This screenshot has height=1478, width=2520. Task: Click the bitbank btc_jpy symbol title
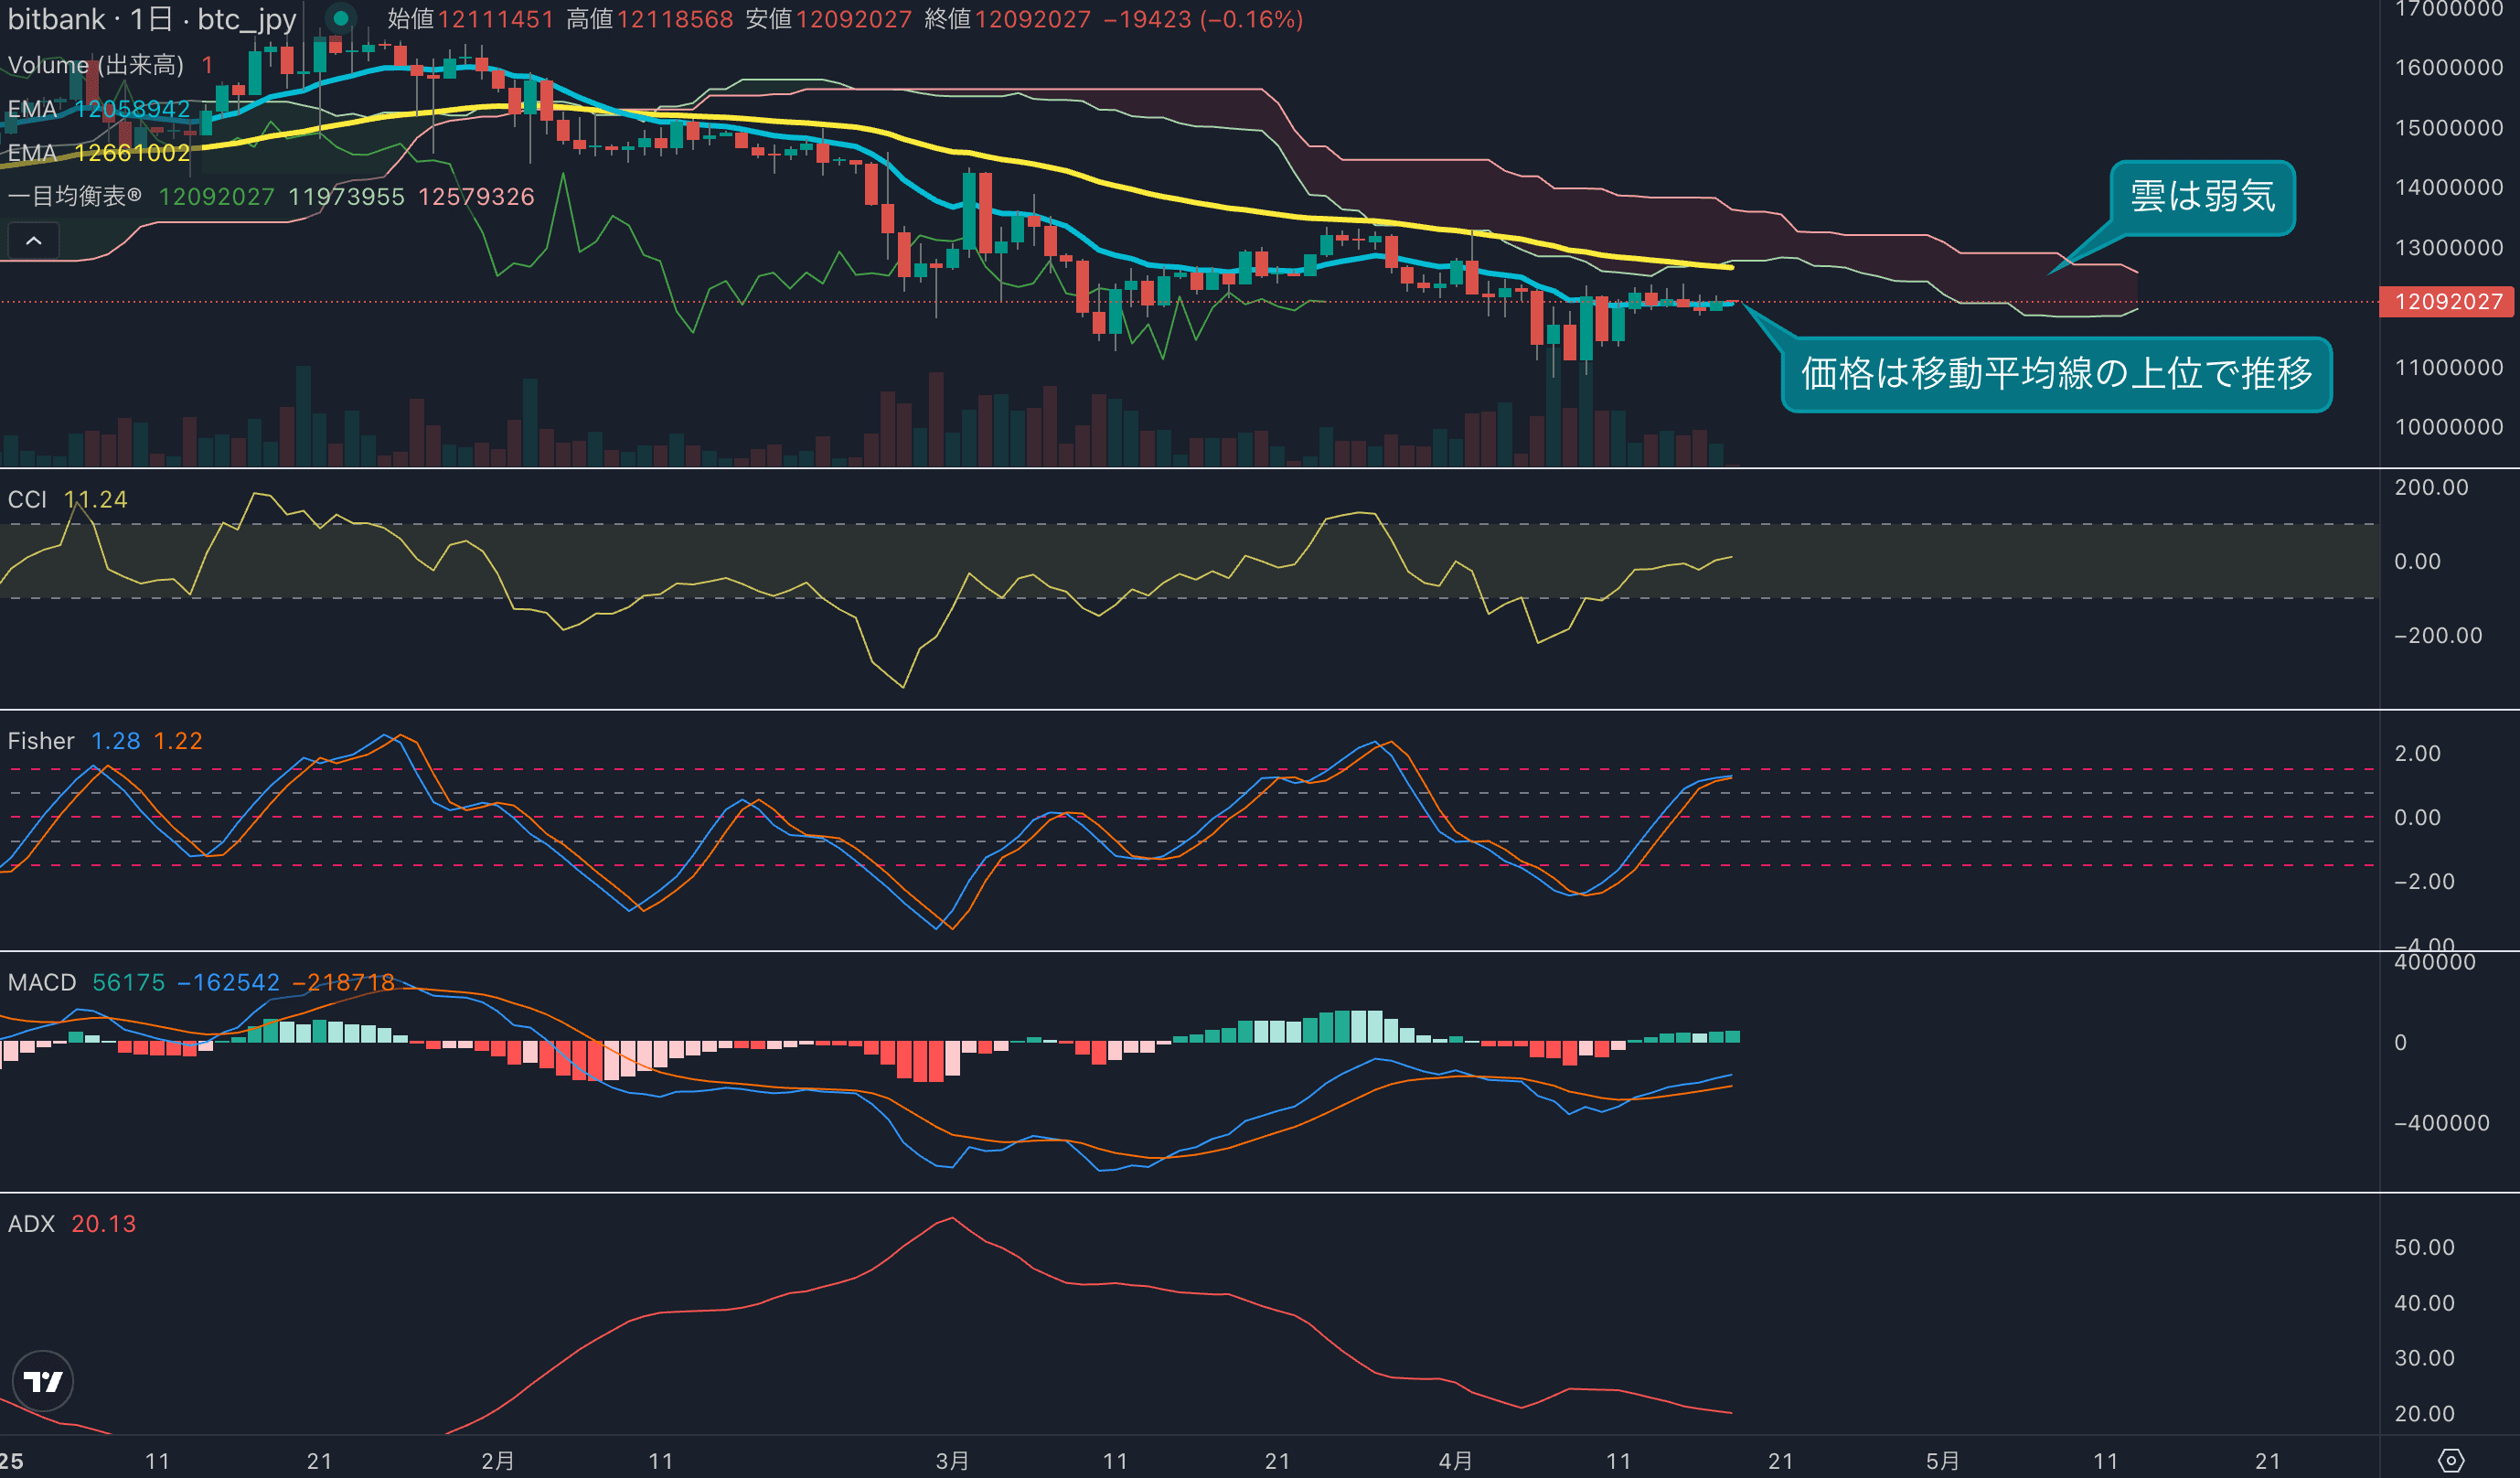pyautogui.click(x=152, y=19)
